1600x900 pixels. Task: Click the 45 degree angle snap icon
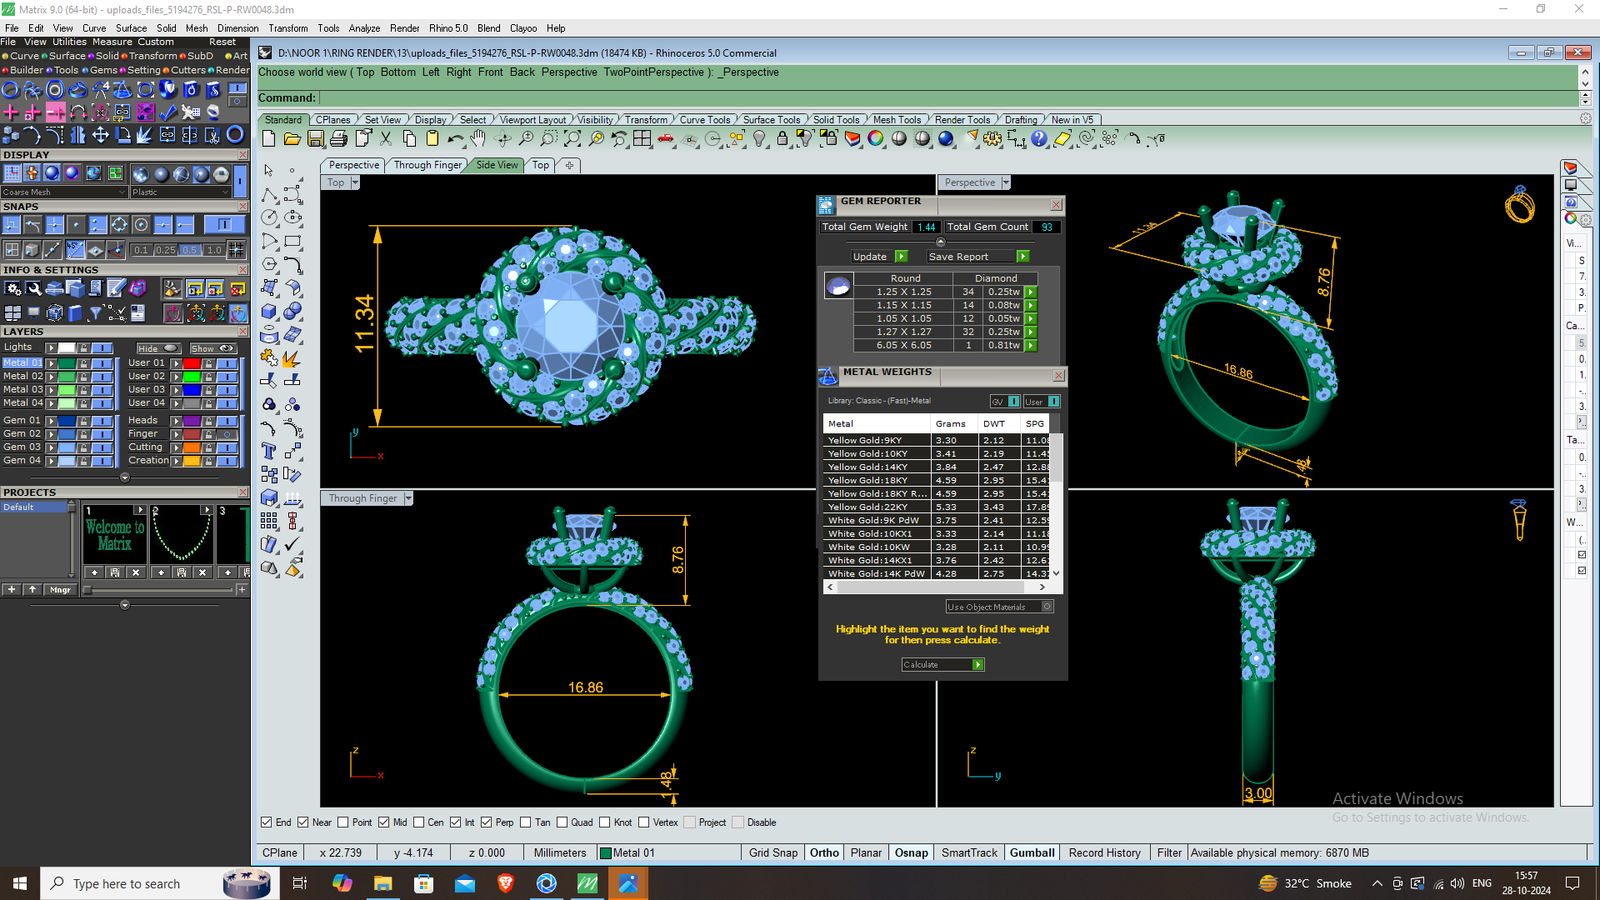75,249
